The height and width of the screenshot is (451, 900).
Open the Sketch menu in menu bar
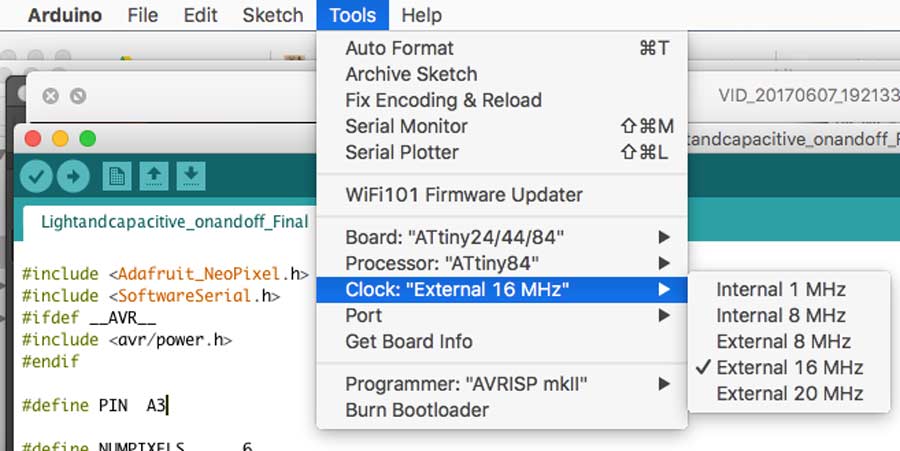272,15
